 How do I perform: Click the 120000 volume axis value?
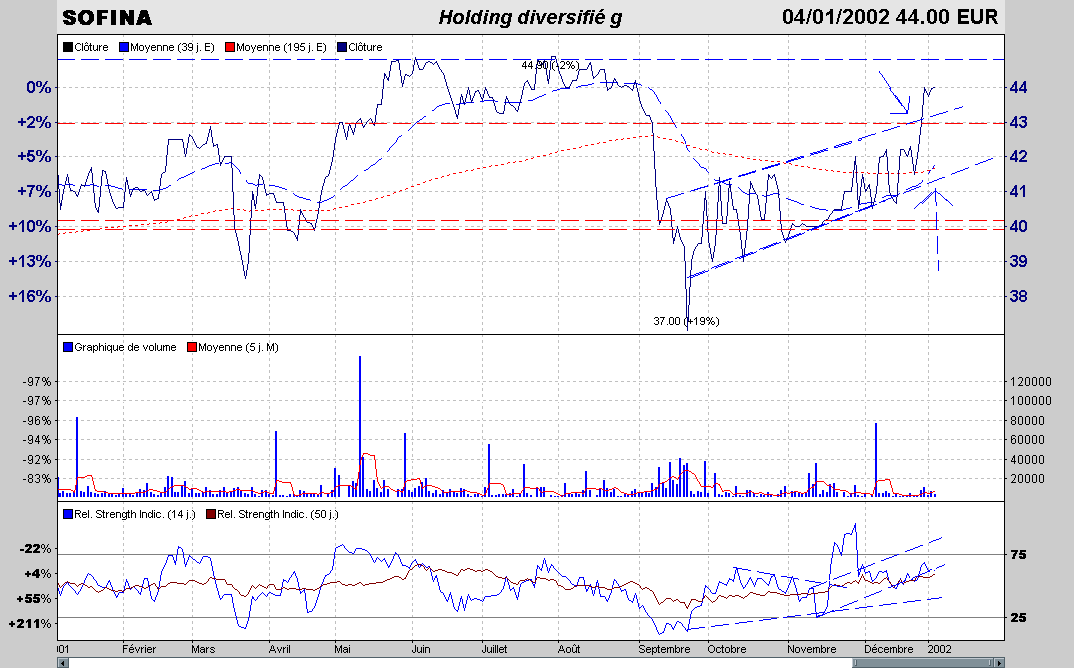tap(1030, 382)
